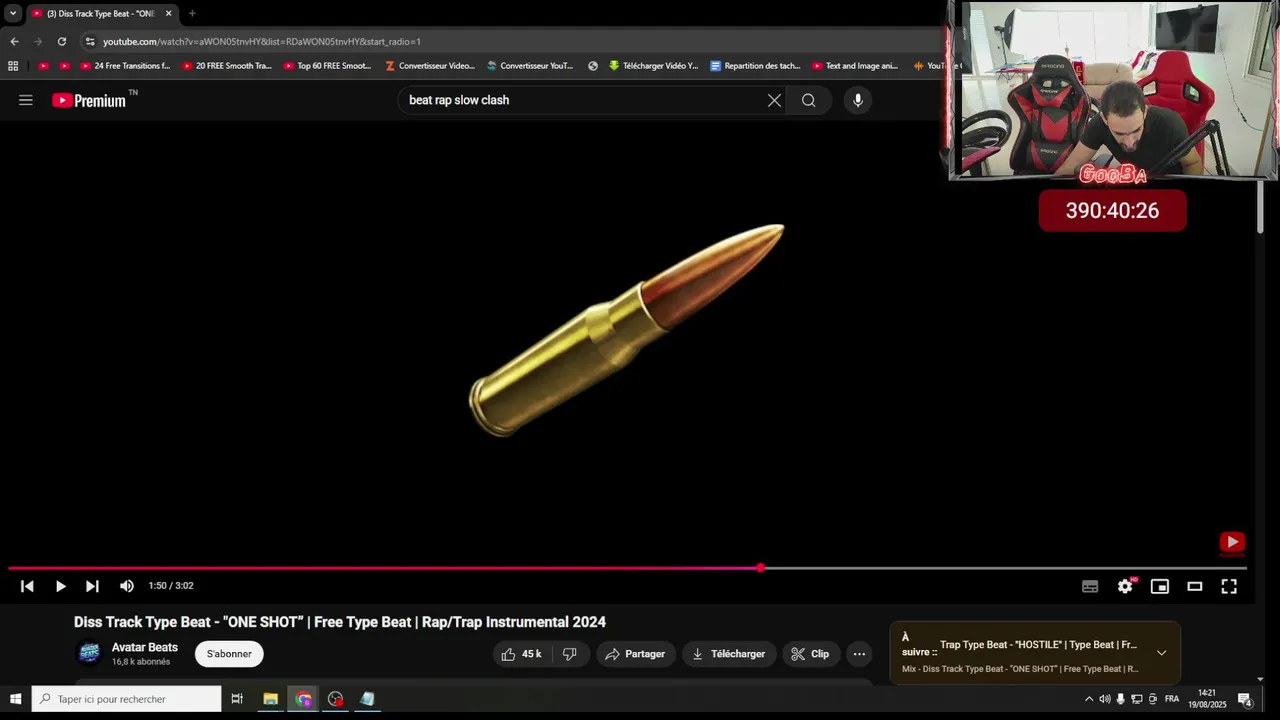
Task: Like the video showing 45 k
Action: [x=521, y=654]
